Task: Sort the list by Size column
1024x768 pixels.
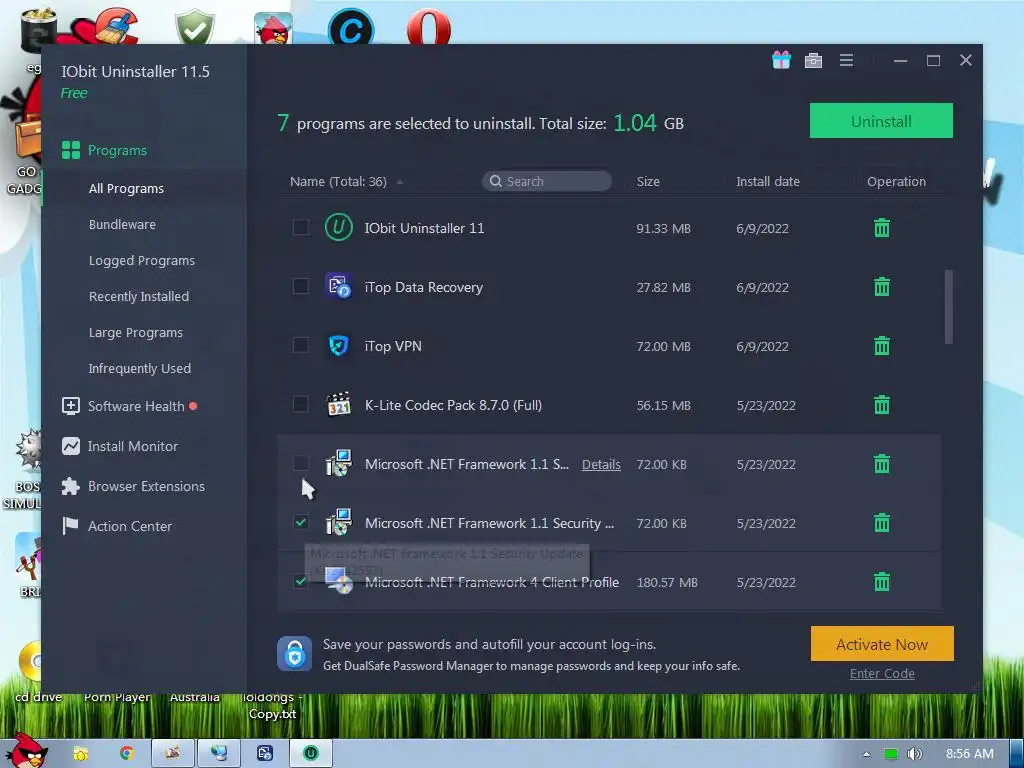Action: [648, 182]
